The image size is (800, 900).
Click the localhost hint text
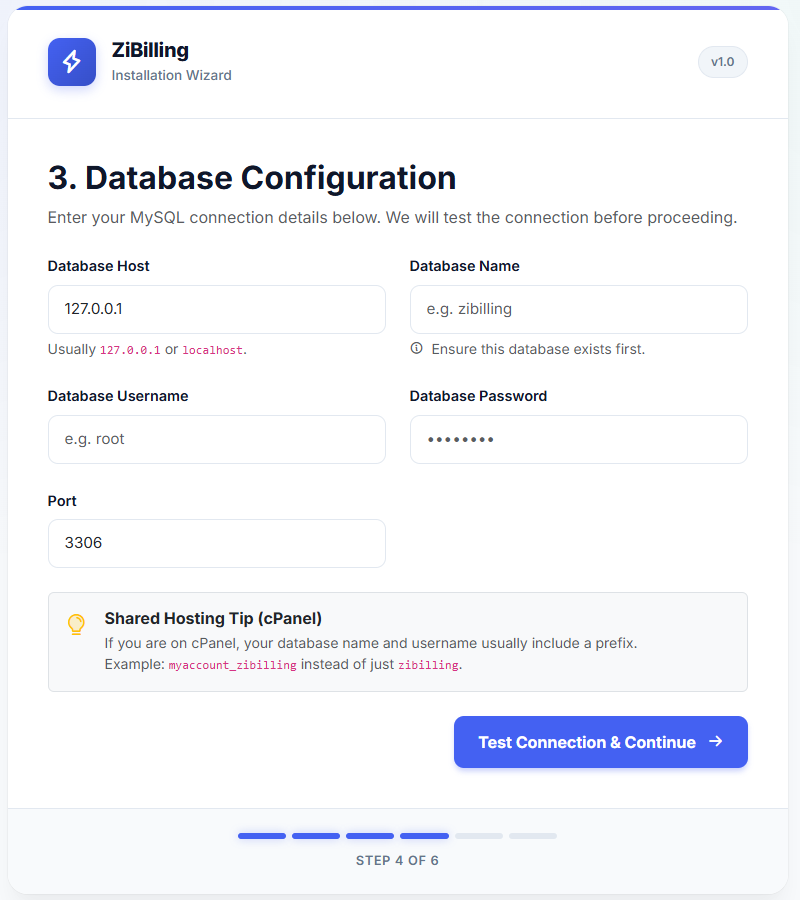pos(213,349)
